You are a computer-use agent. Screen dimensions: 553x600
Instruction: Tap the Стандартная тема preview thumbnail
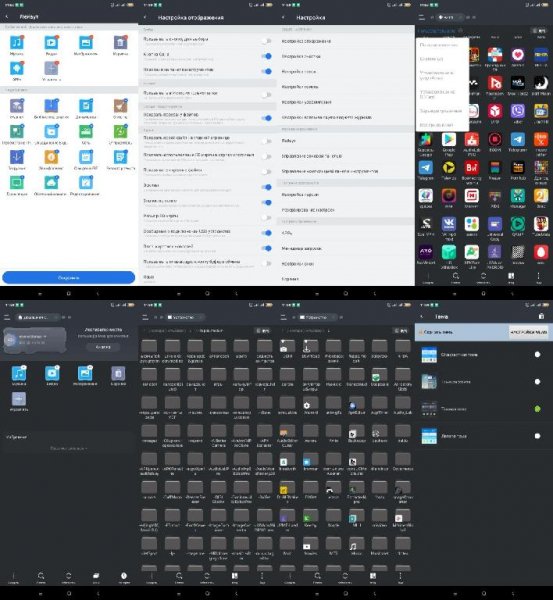(429, 355)
